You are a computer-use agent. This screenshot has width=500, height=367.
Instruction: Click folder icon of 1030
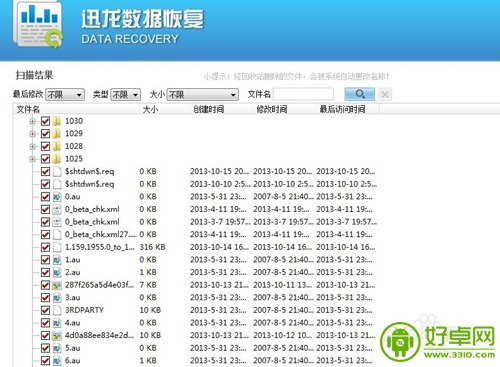(x=57, y=121)
